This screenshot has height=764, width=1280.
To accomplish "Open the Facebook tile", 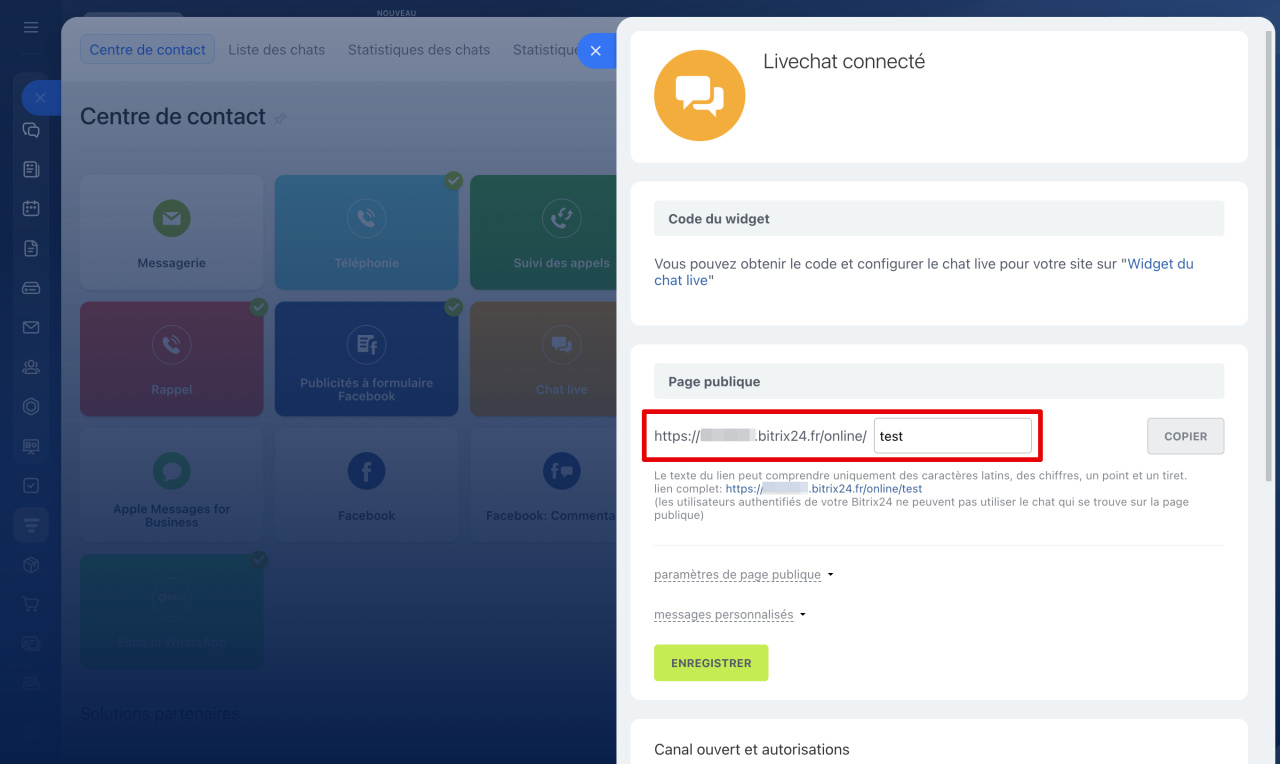I will (x=367, y=485).
